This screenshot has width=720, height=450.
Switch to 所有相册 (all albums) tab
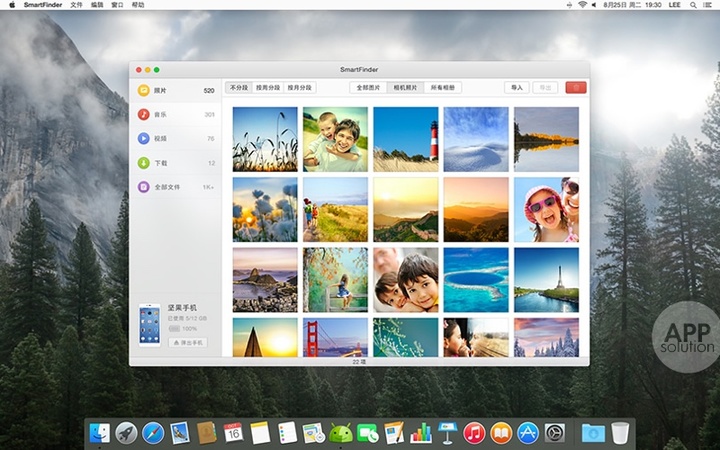click(441, 88)
